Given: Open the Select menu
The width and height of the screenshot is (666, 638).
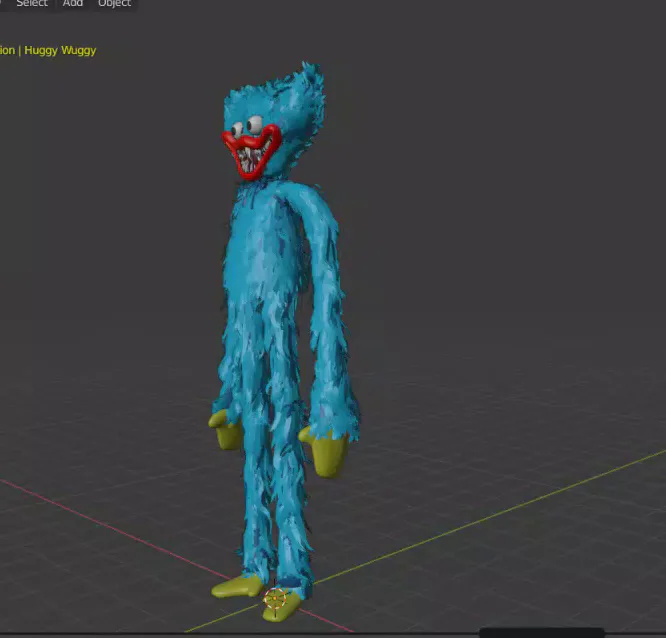Looking at the screenshot, I should coord(32,3).
